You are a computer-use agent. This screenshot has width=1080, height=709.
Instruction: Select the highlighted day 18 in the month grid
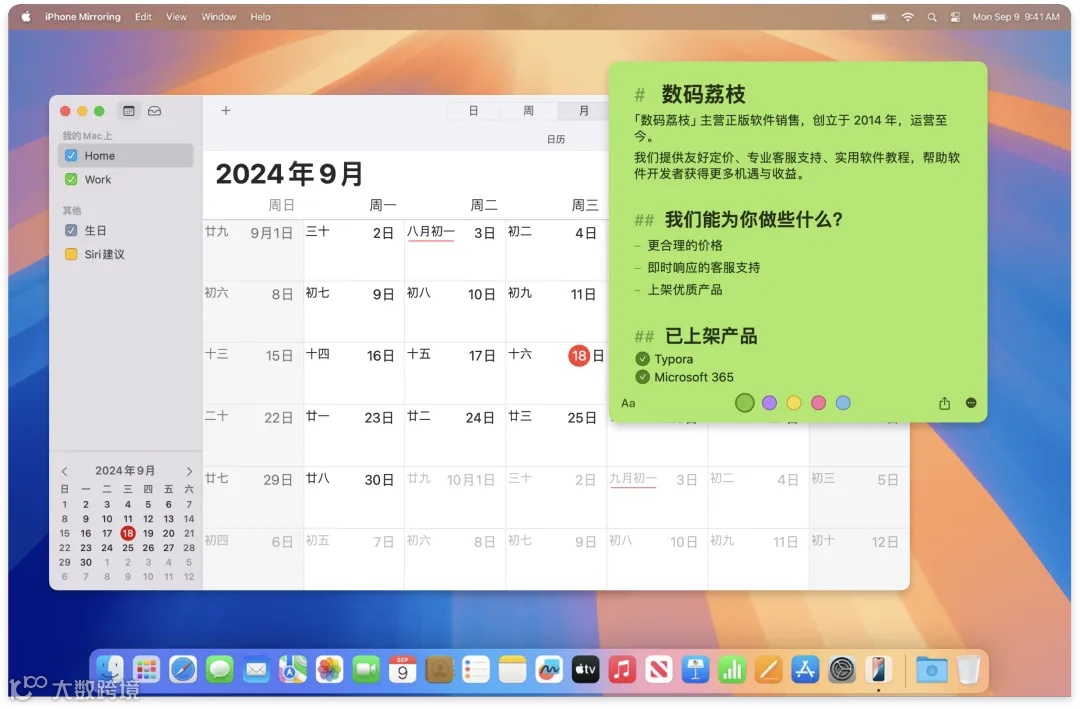pos(579,356)
